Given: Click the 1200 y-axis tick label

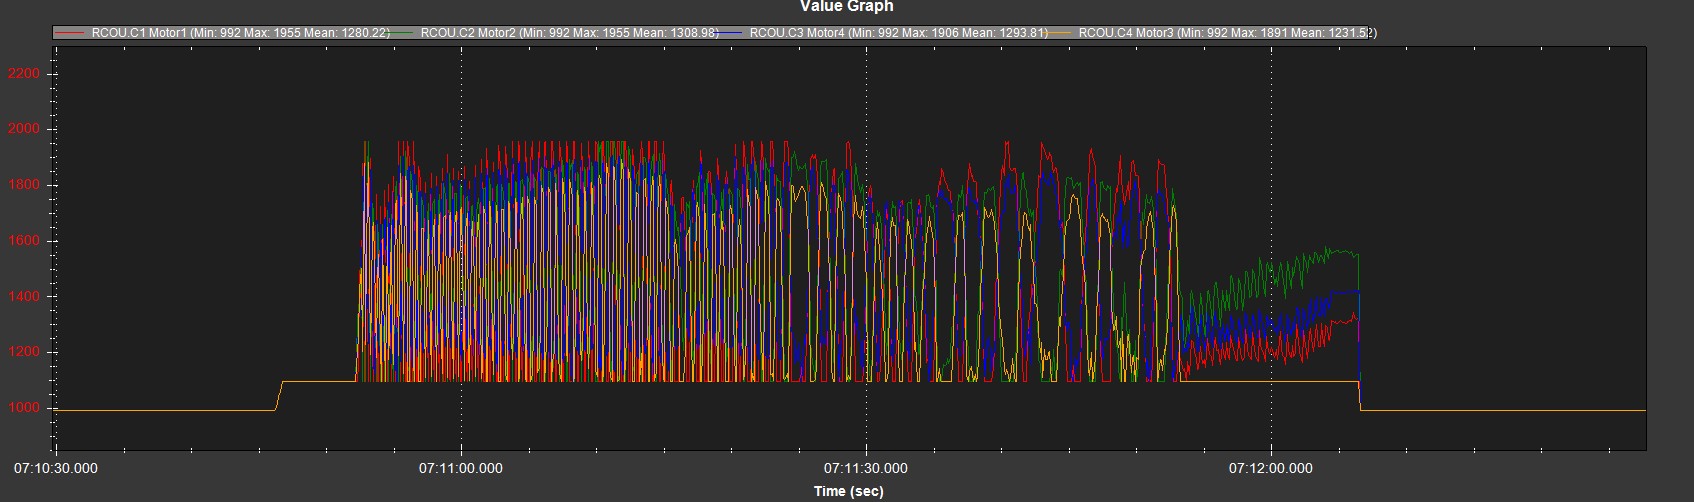Looking at the screenshot, I should coord(23,352).
